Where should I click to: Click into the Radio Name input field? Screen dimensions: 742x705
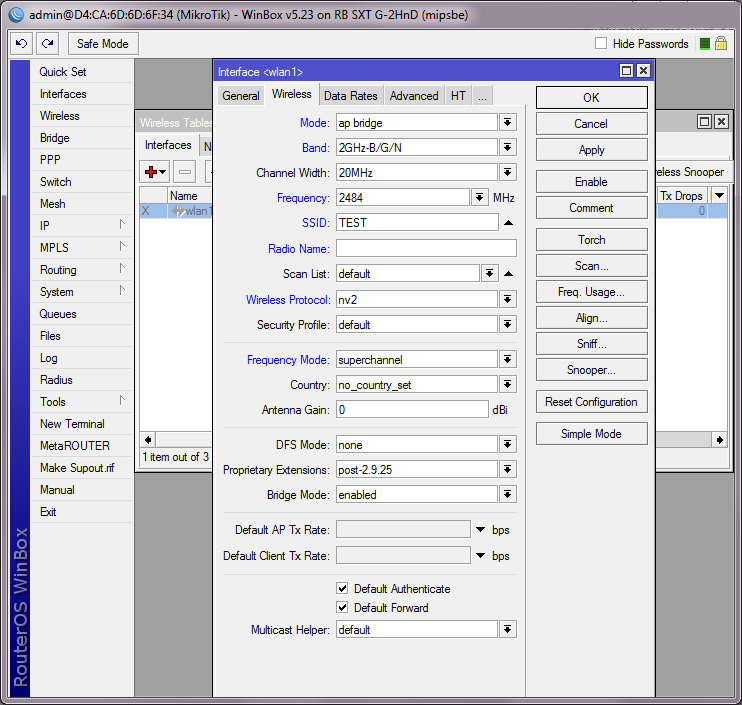pyautogui.click(x=426, y=248)
